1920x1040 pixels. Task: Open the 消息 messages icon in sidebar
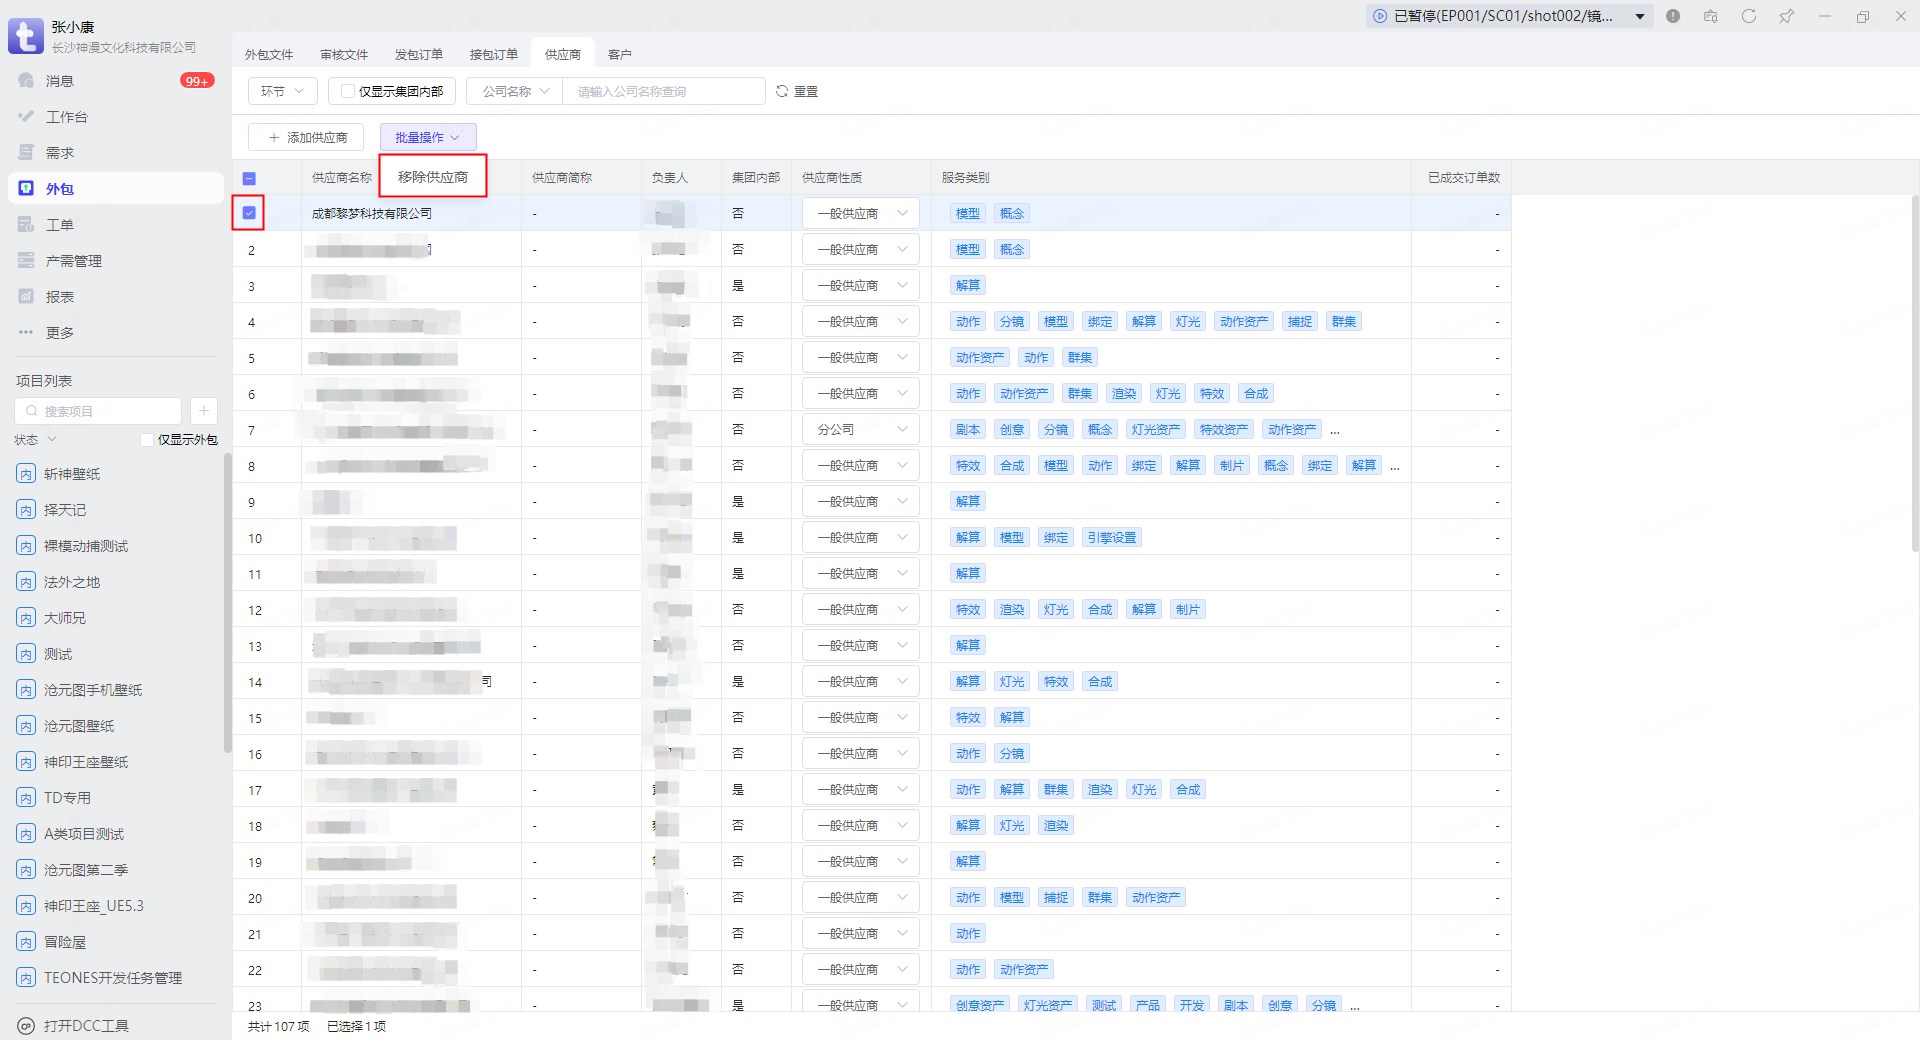[x=27, y=81]
